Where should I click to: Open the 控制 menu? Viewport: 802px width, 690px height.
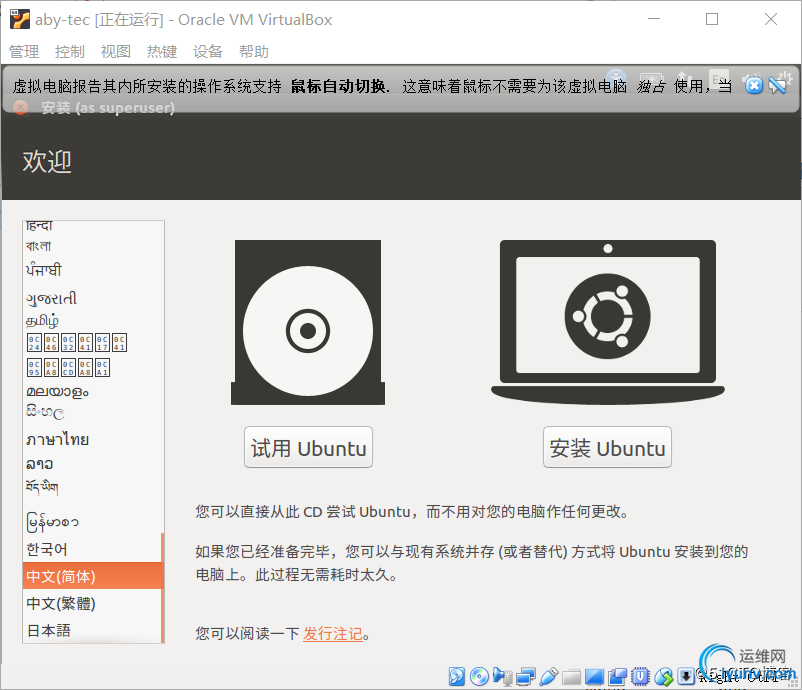[70, 51]
